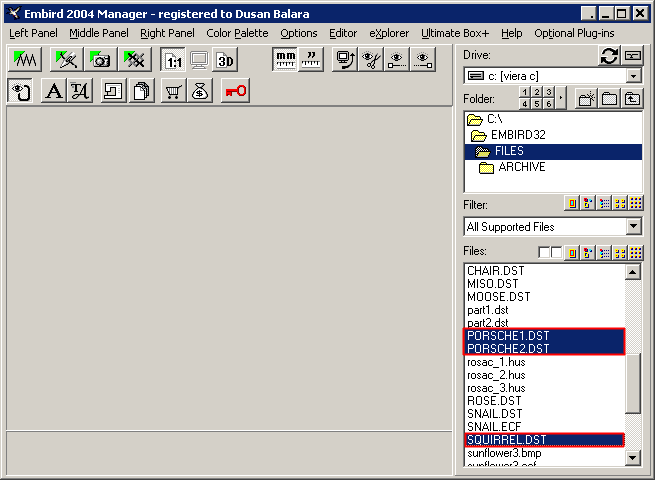Open the Editor menu
Screen dimensions: 655x480
click(343, 33)
